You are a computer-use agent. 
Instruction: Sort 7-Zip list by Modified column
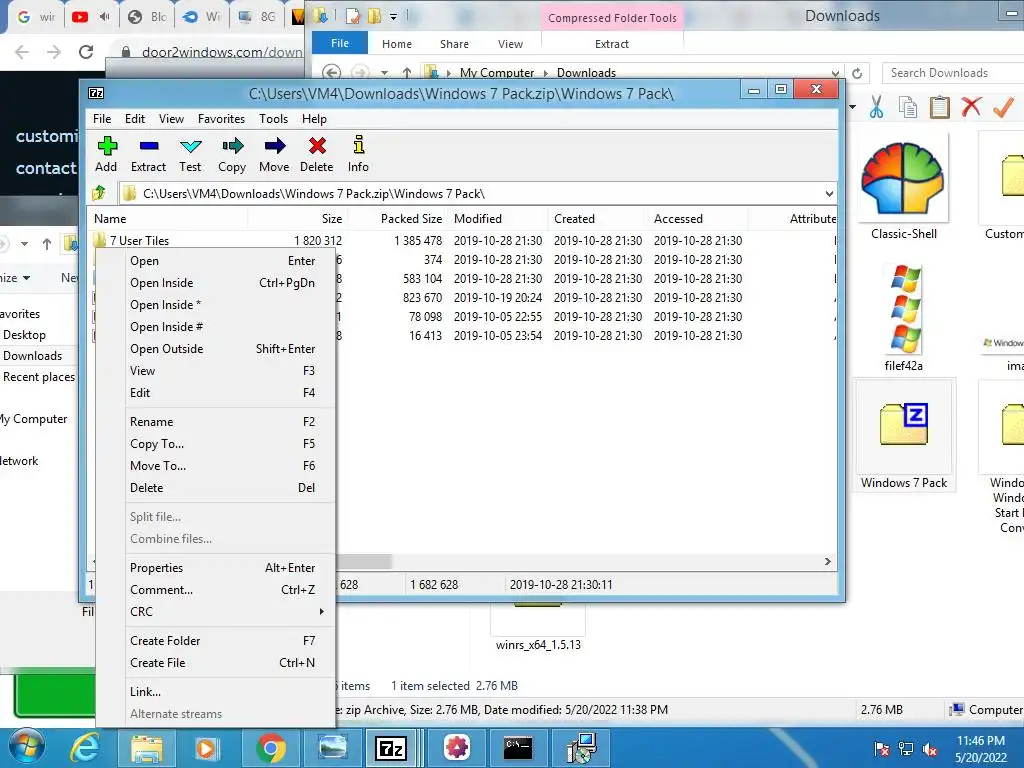(498, 219)
